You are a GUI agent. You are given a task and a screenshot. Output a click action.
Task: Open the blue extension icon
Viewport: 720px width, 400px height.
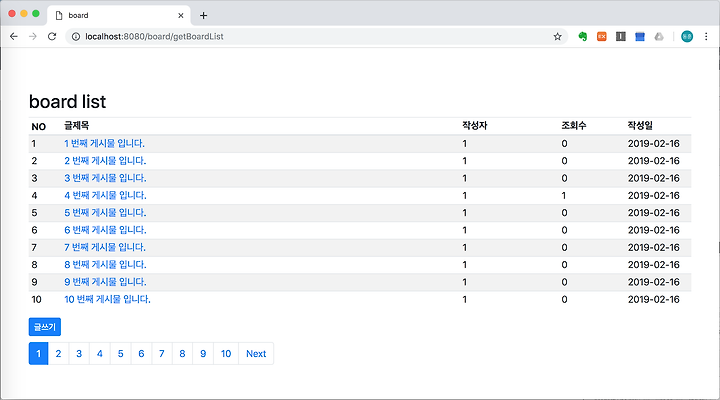pyautogui.click(x=640, y=36)
